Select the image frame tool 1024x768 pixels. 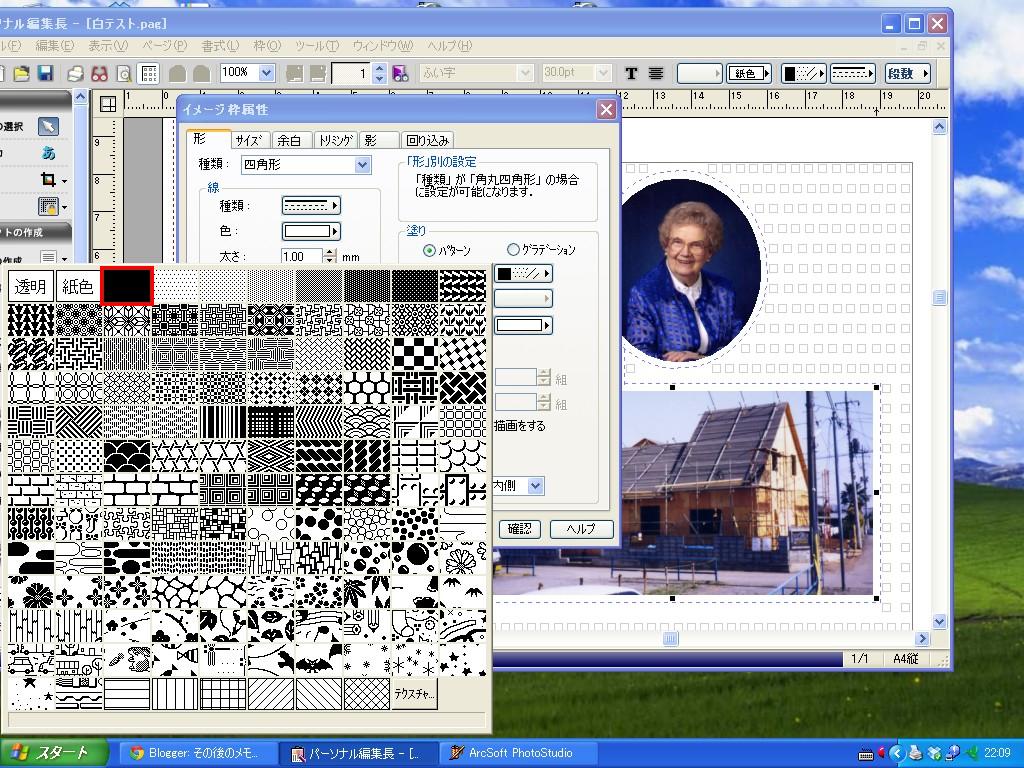pos(48,206)
